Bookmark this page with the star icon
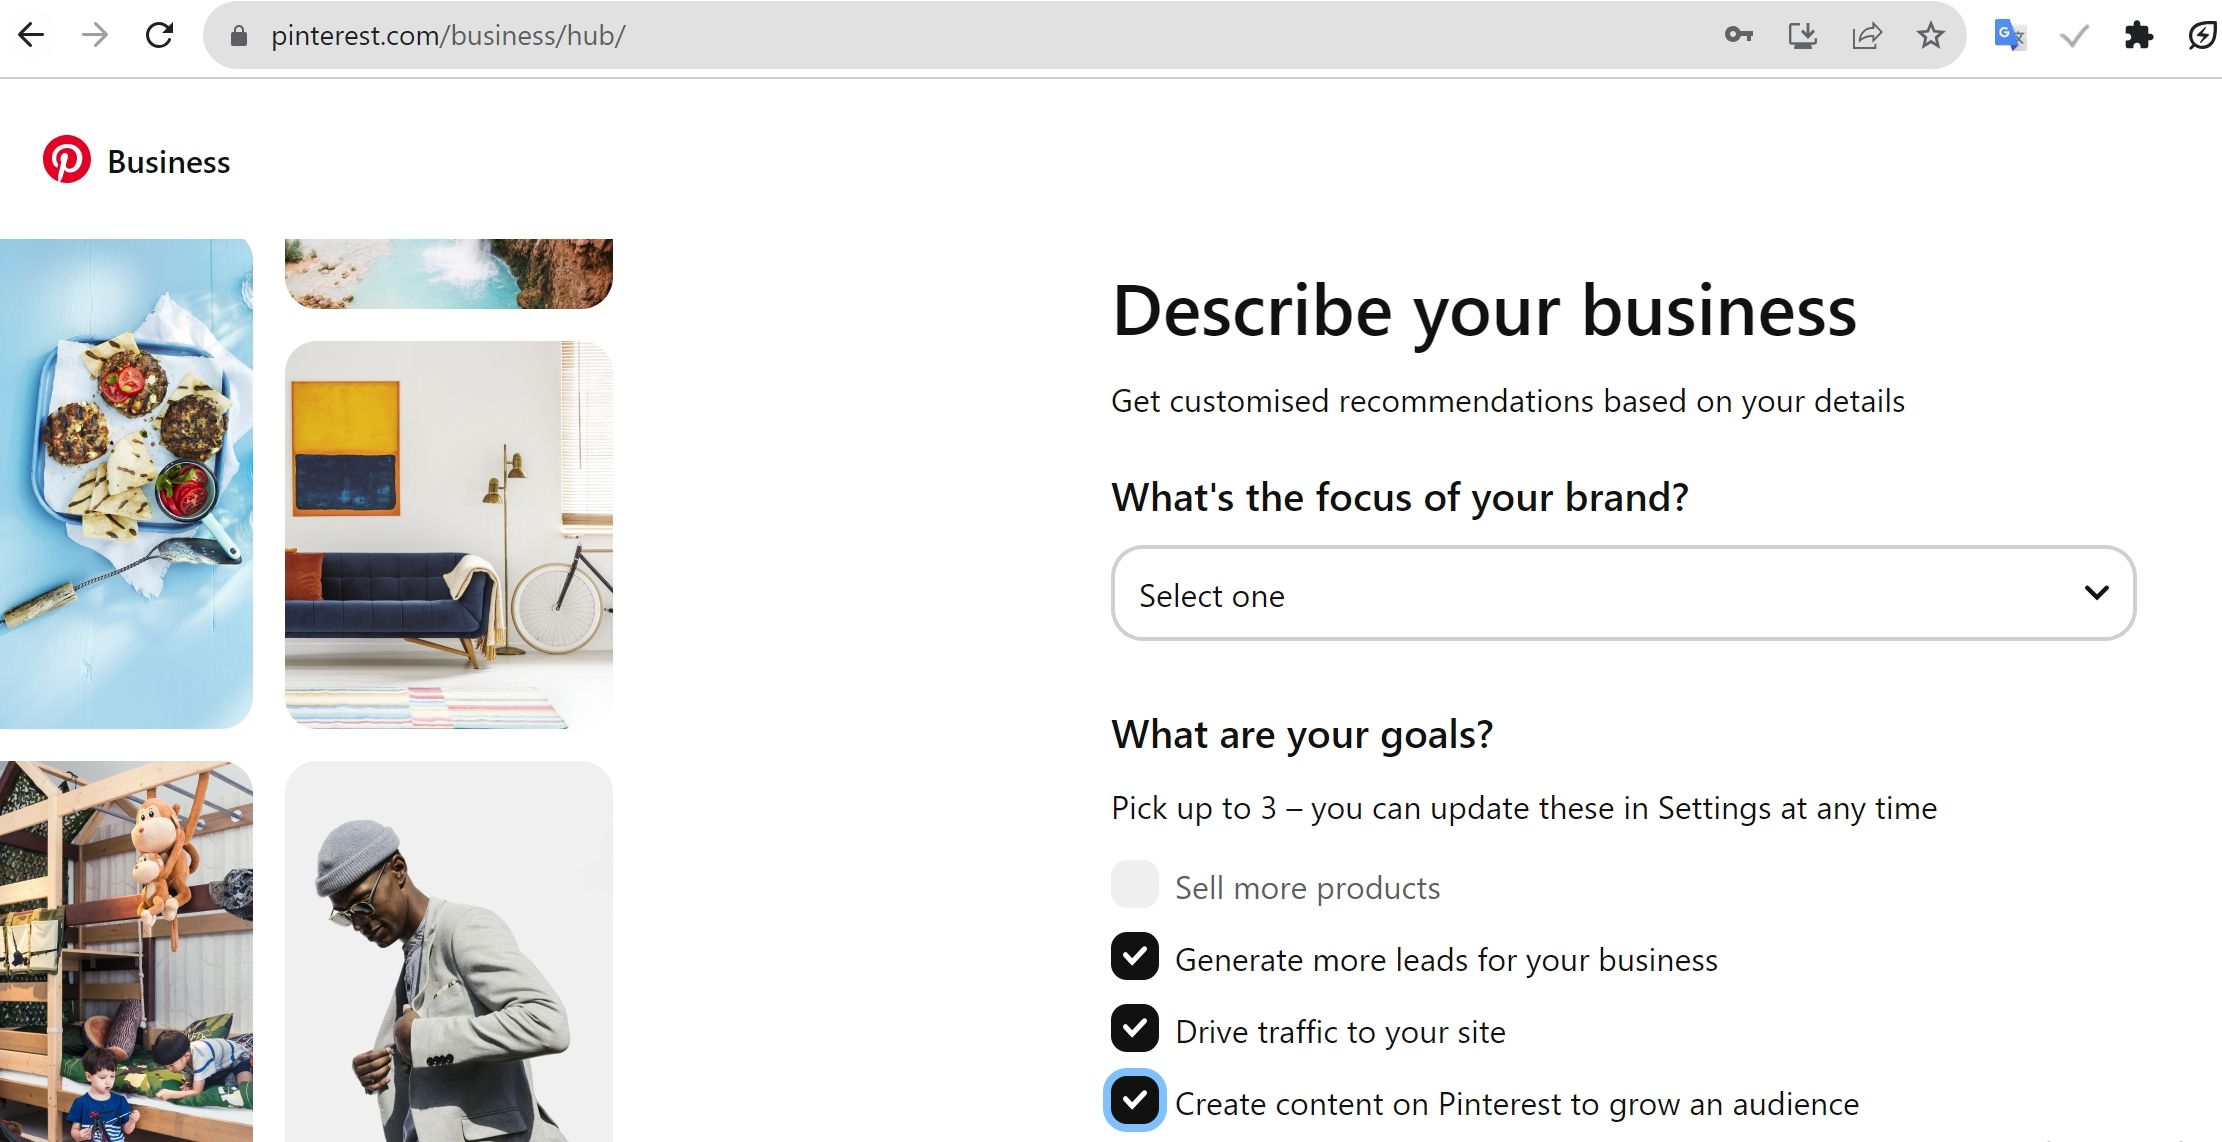 coord(1930,36)
